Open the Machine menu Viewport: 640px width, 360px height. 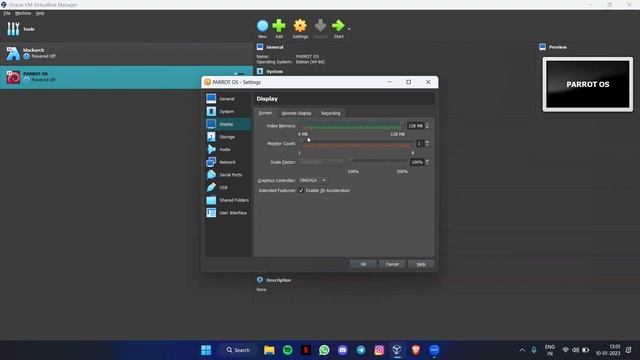coord(23,13)
